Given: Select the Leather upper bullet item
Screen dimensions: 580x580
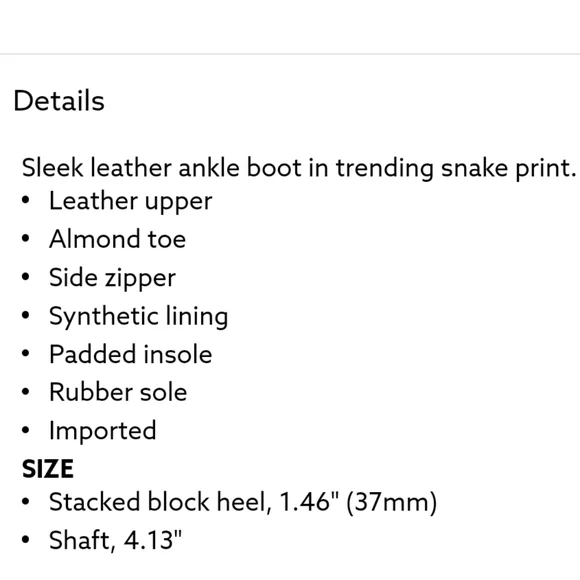Looking at the screenshot, I should coord(131,202).
